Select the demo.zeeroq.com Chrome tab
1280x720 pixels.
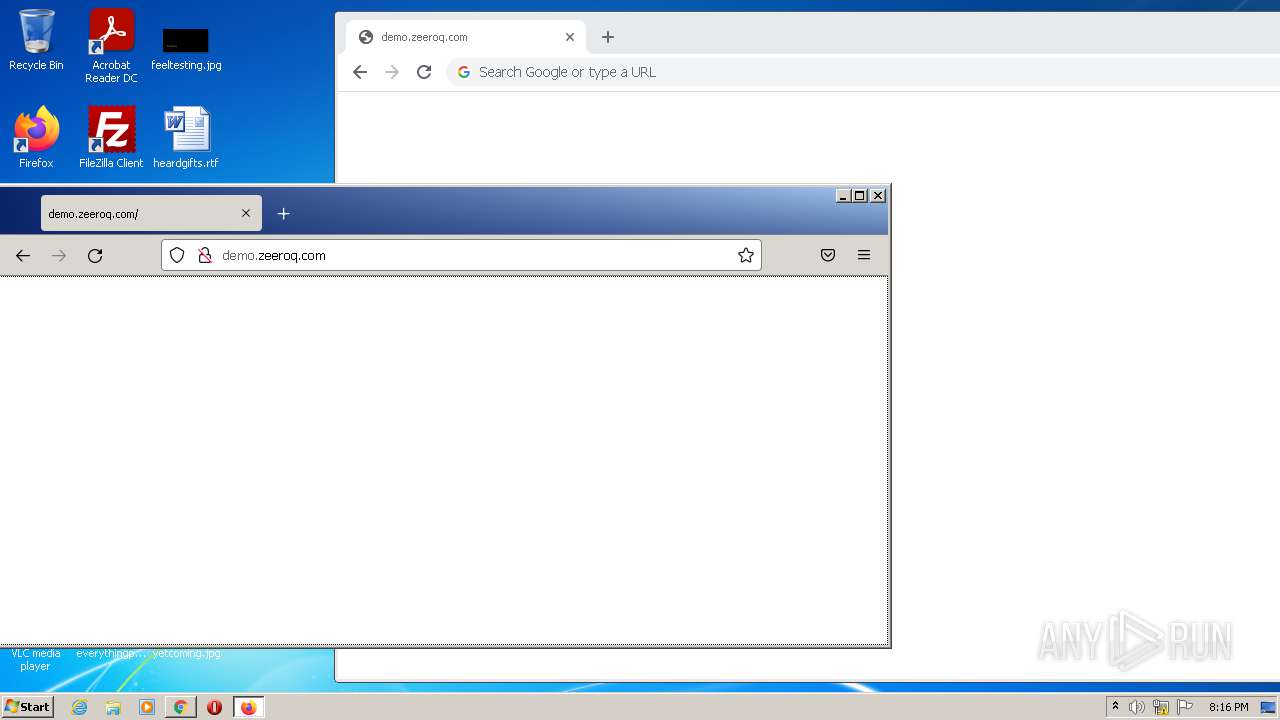[466, 37]
